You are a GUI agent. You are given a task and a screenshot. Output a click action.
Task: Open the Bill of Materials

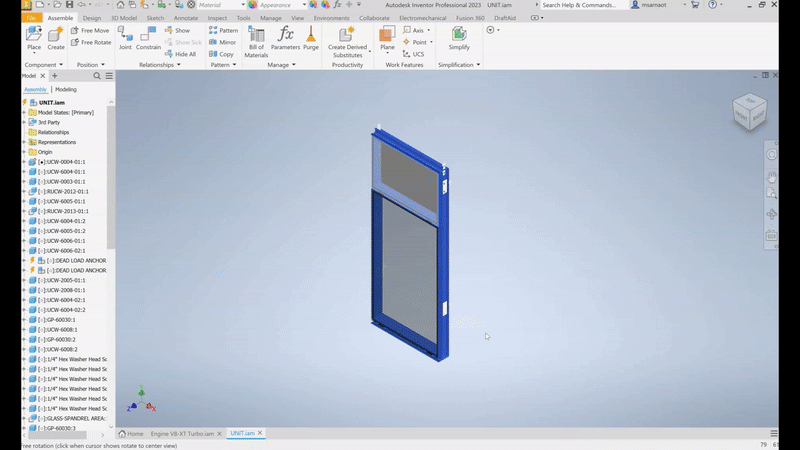click(257, 40)
